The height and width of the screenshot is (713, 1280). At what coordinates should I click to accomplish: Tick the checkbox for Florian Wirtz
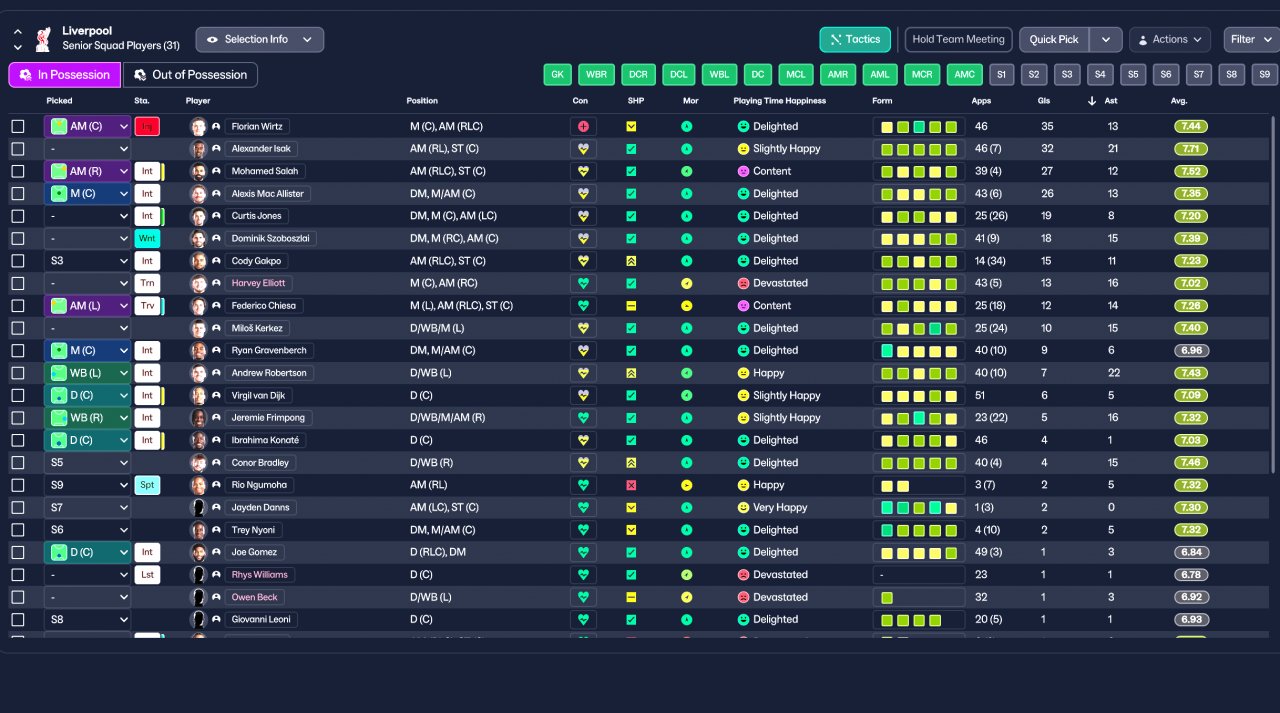18,127
